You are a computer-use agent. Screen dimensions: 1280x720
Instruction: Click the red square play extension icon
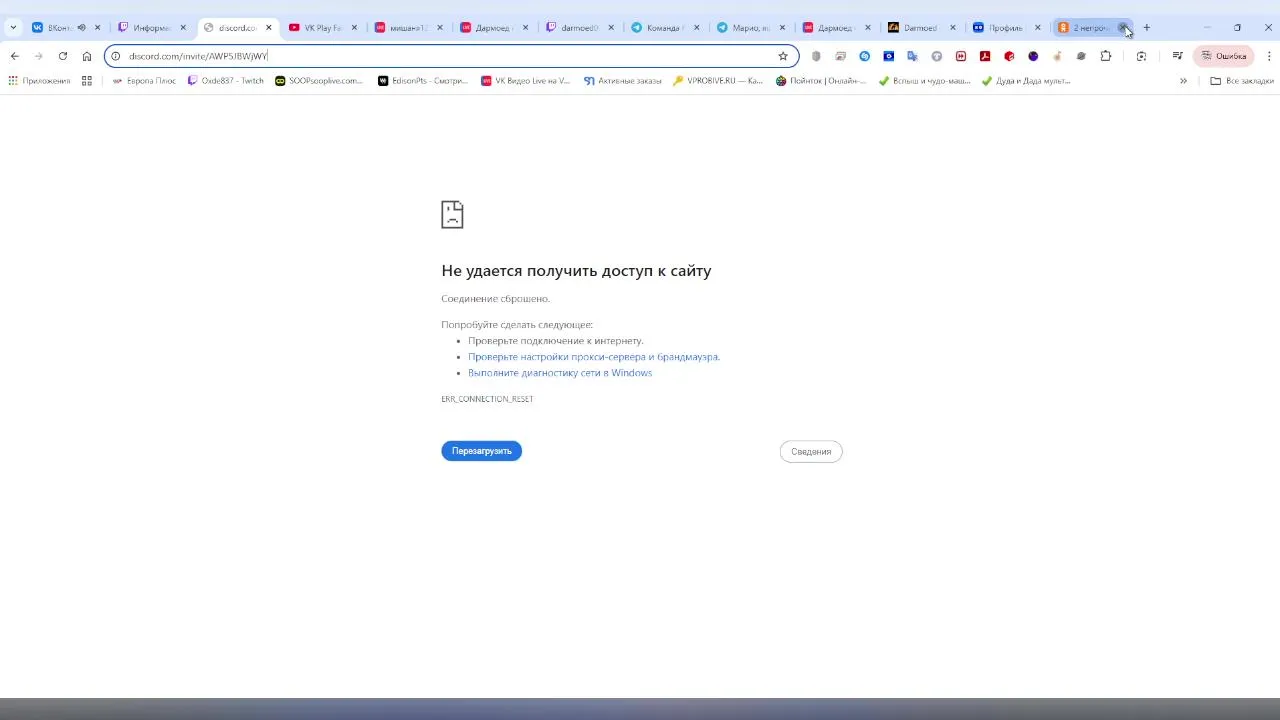(x=961, y=56)
